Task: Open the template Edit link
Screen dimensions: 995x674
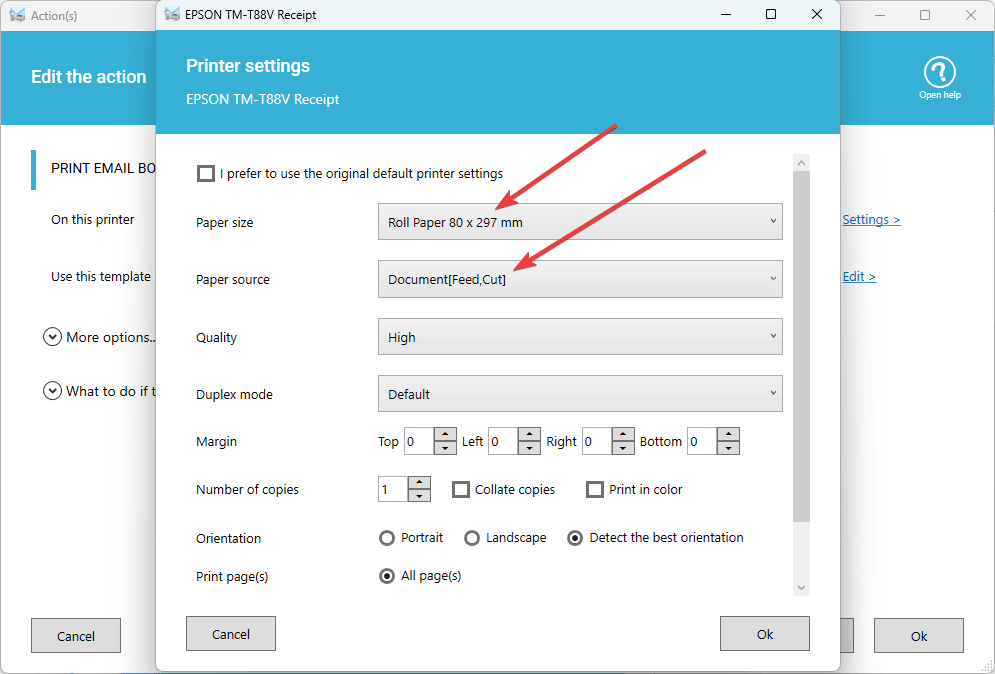Action: pos(859,277)
